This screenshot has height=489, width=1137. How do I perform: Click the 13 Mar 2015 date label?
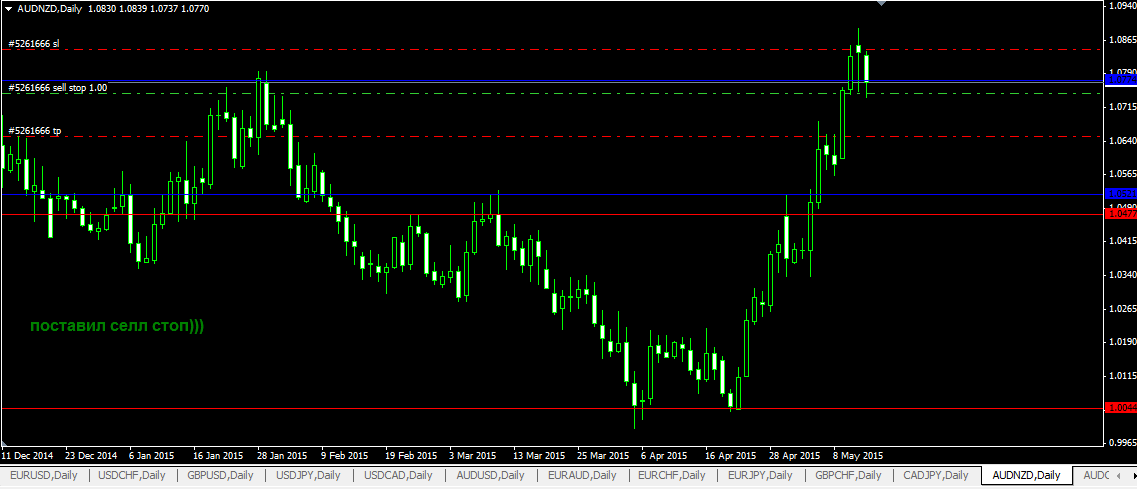coord(538,456)
